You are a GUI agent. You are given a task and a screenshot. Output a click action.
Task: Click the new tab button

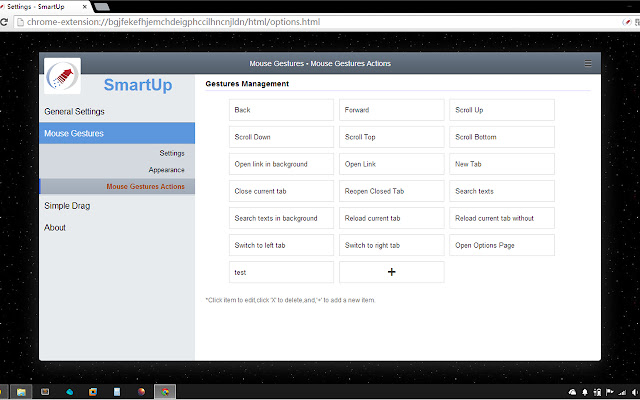[x=101, y=6]
